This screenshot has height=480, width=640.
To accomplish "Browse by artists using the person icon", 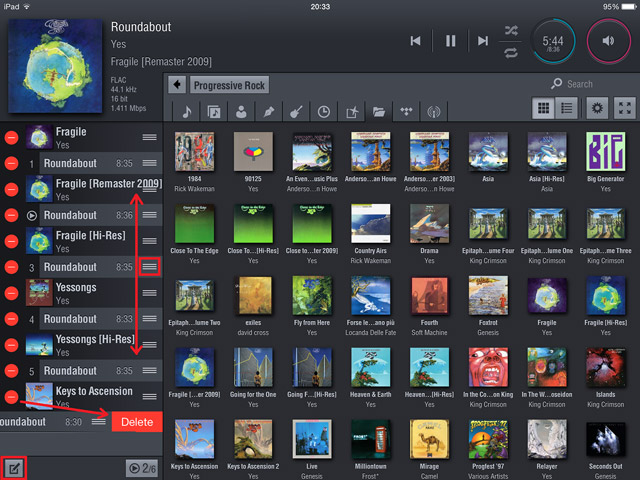I will tap(241, 112).
